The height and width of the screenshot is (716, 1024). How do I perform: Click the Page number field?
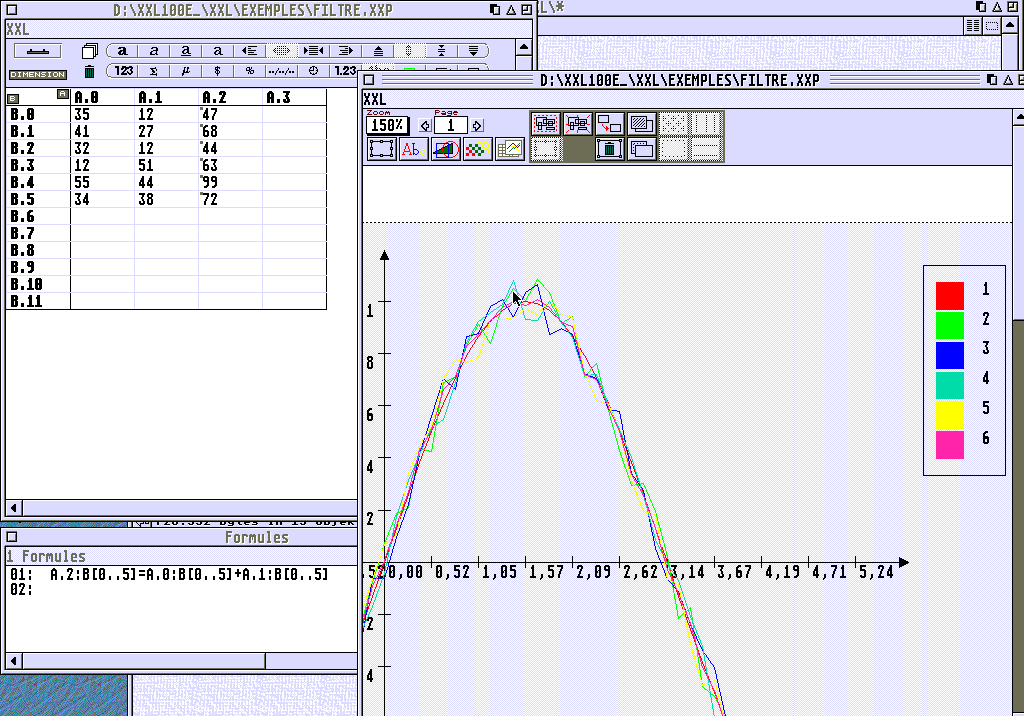451,125
